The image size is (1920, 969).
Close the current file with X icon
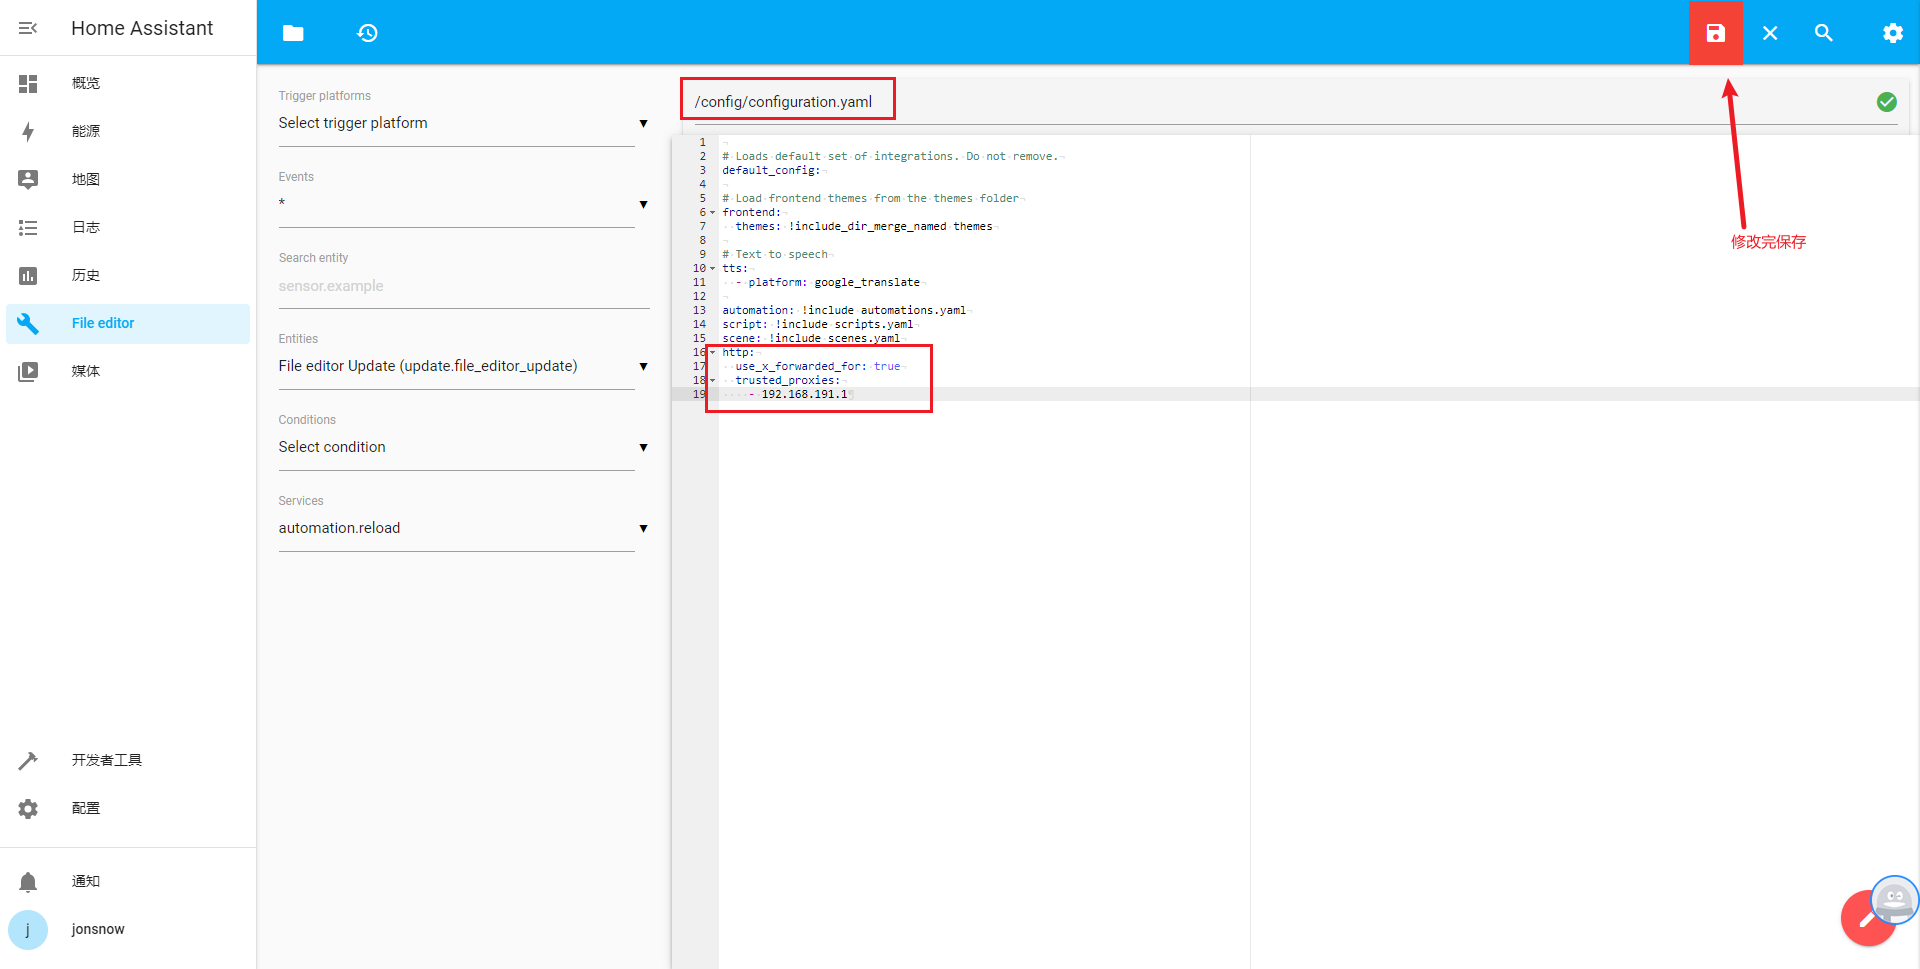1769,33
